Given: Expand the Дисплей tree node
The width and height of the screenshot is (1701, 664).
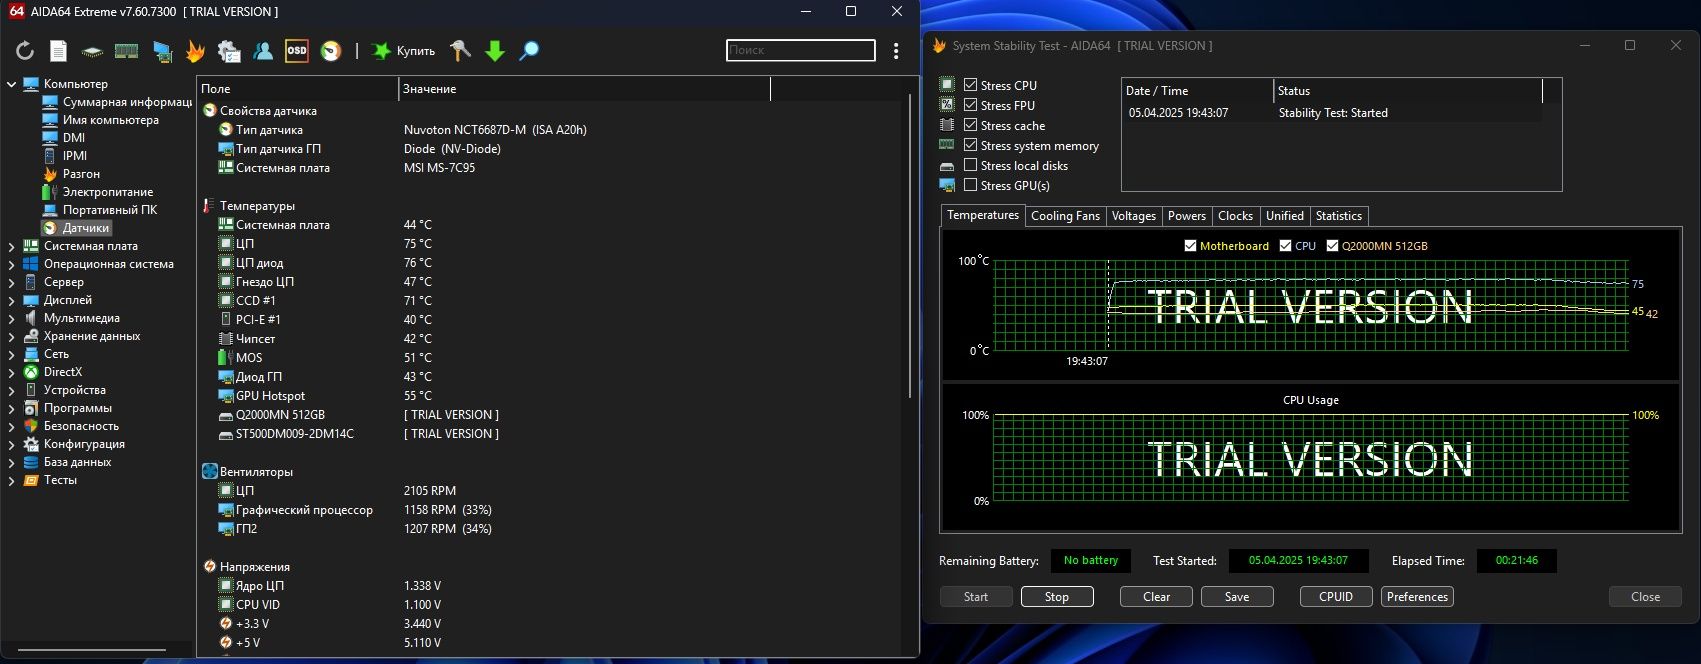Looking at the screenshot, I should pos(11,300).
